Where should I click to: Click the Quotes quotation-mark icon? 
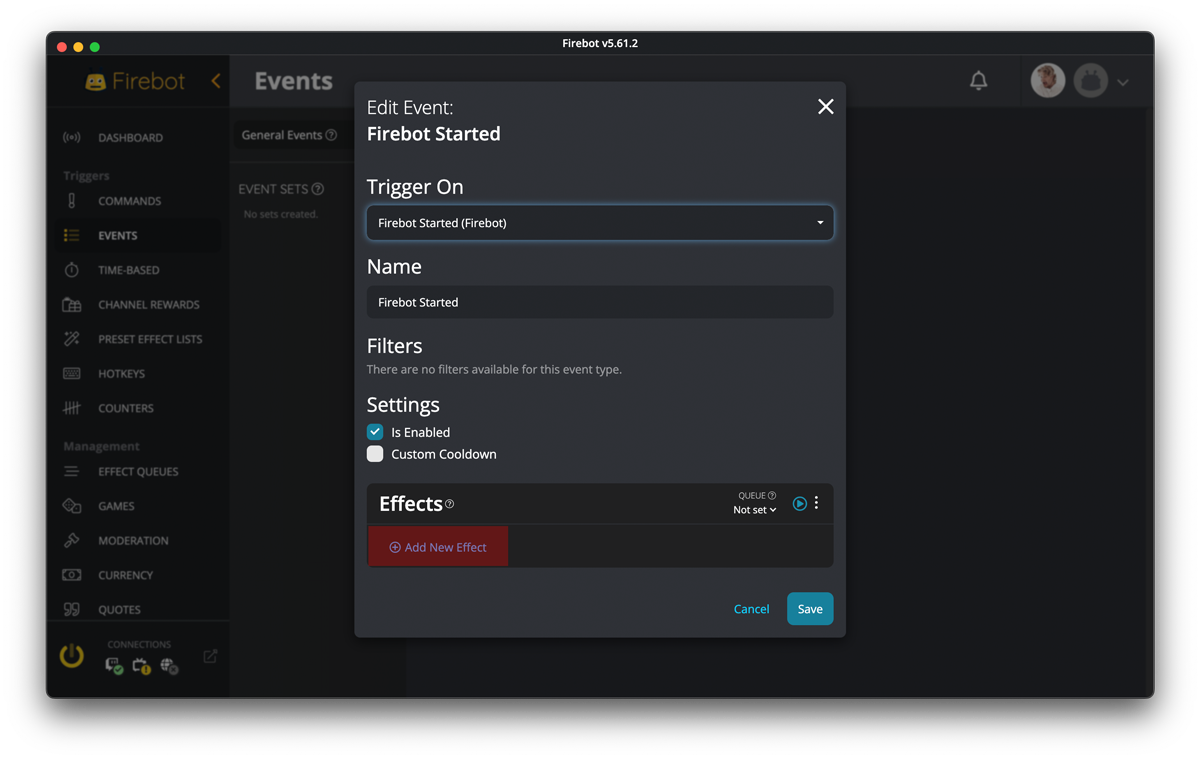coord(72,610)
